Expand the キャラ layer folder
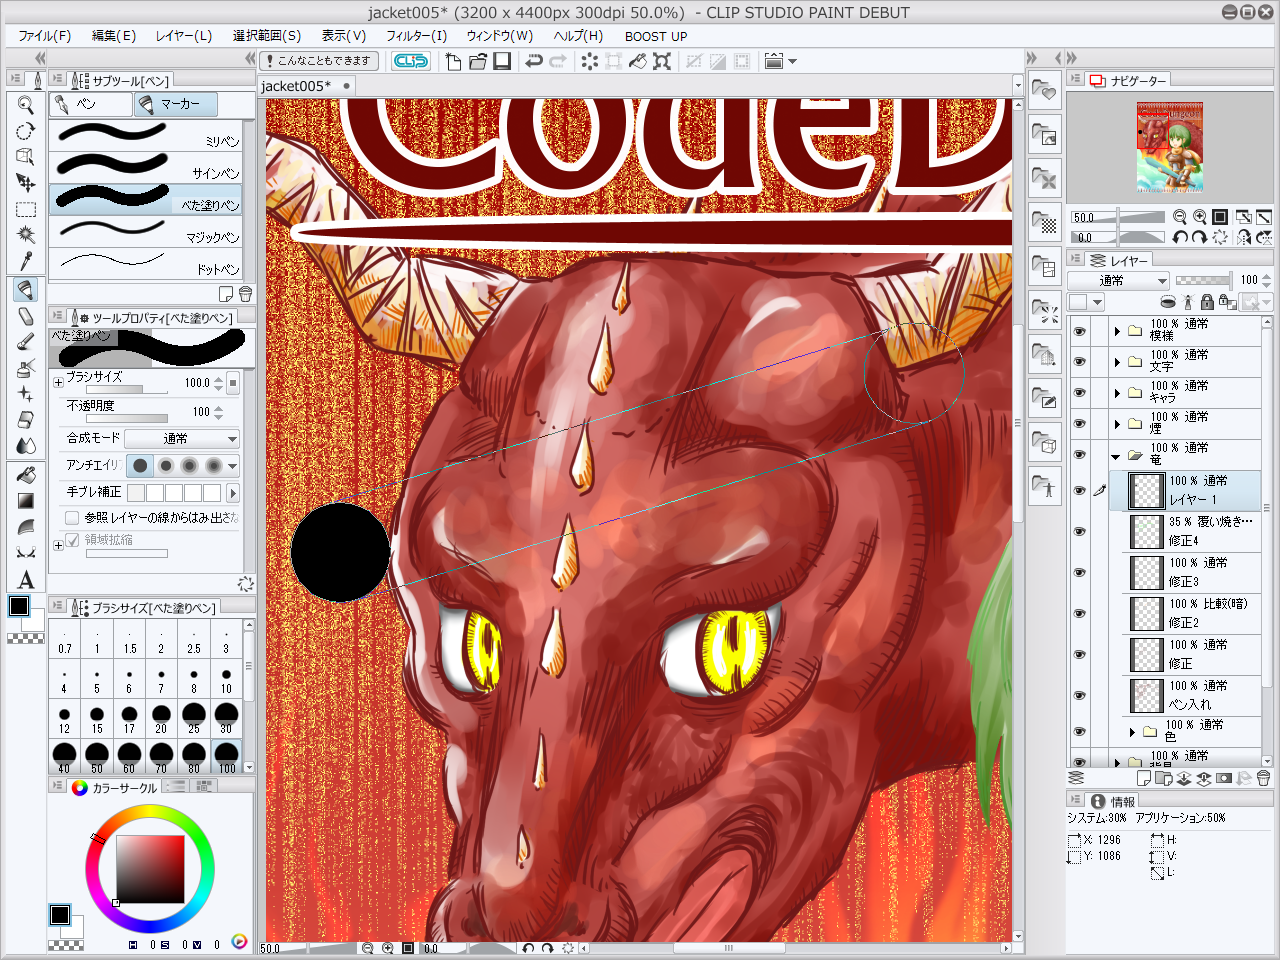 [1117, 393]
